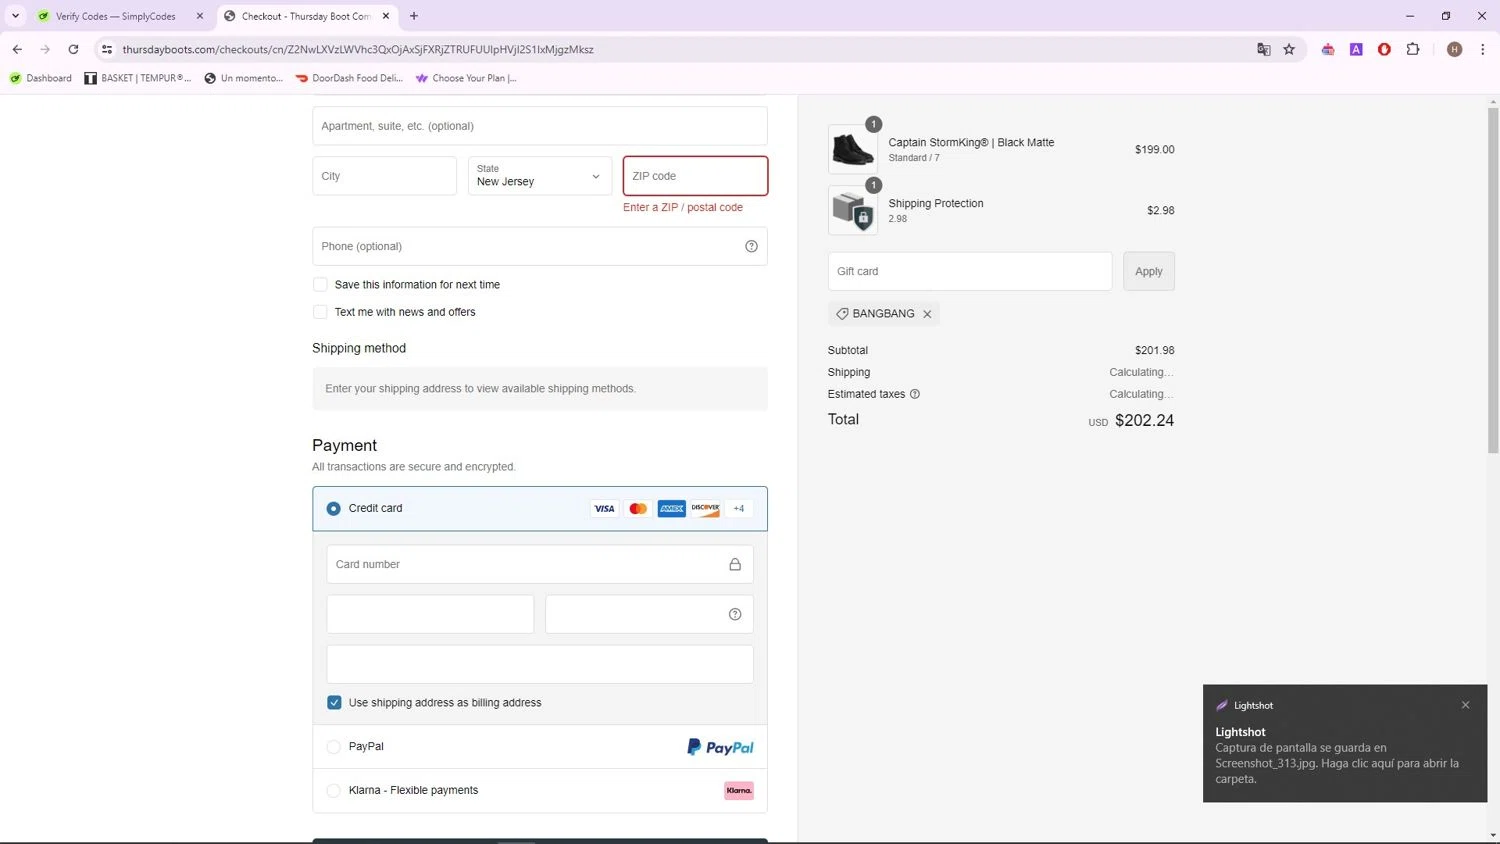Click Apply for the gift card
The width and height of the screenshot is (1500, 844).
click(x=1148, y=271)
